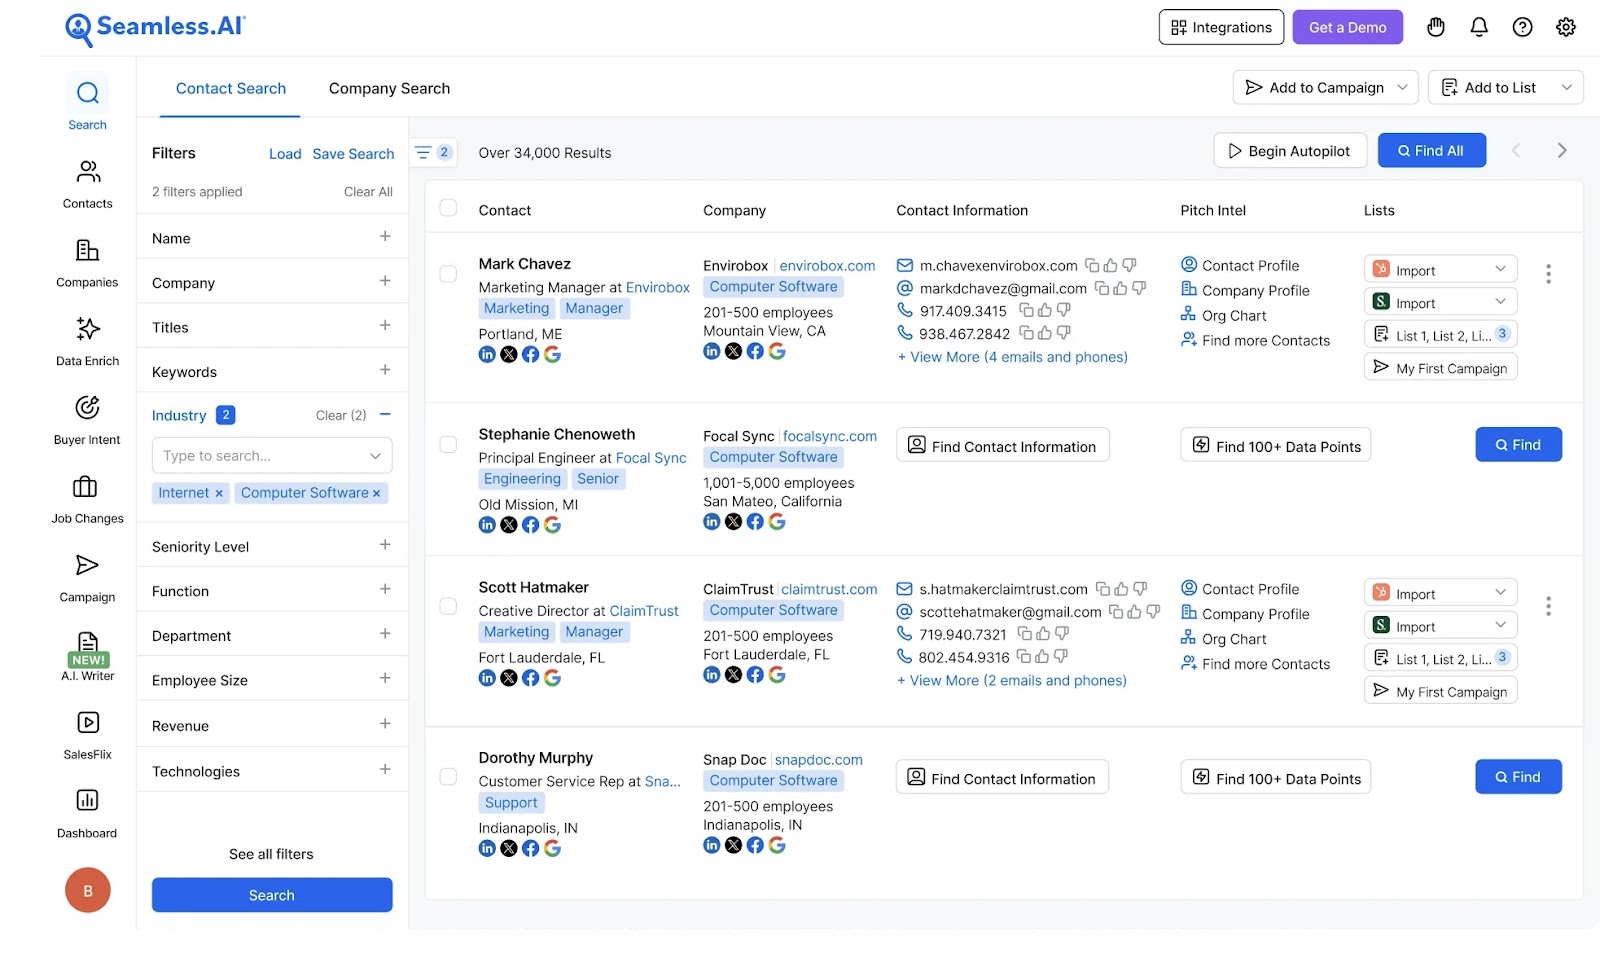Switch to the Contact Search tab
1600x967 pixels.
coord(231,88)
